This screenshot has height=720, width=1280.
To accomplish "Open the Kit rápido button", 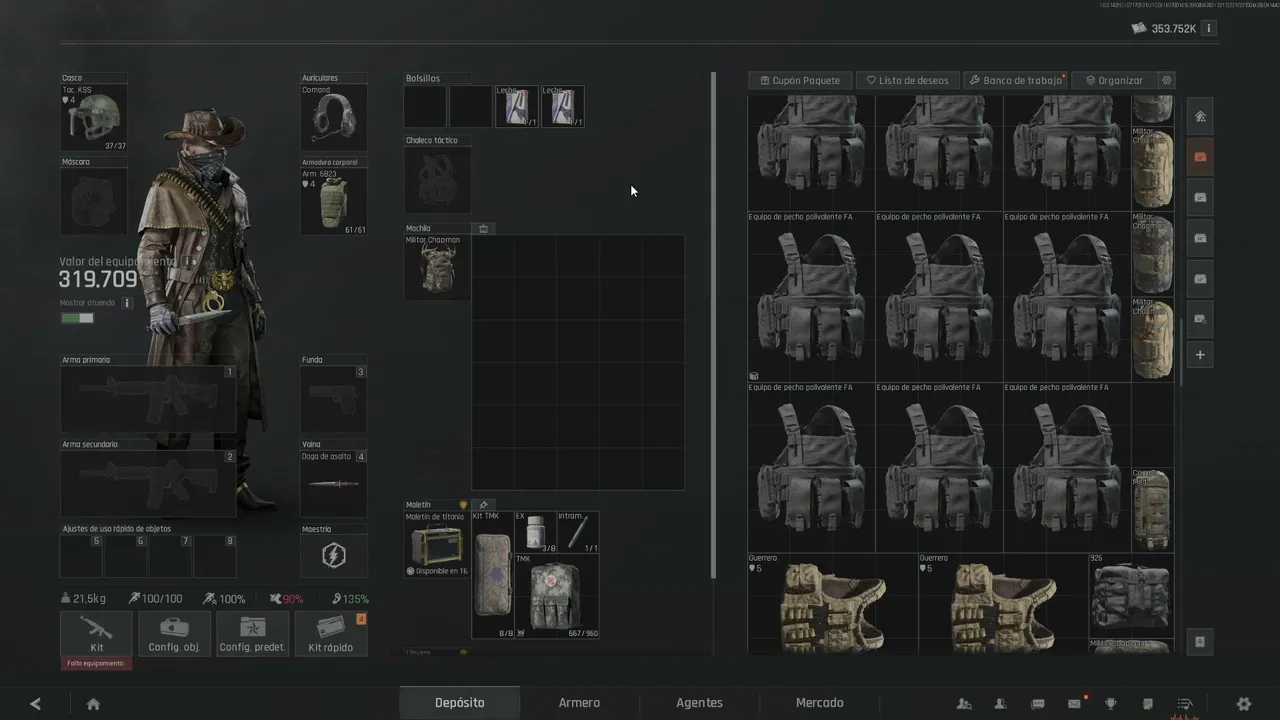I will pyautogui.click(x=331, y=633).
